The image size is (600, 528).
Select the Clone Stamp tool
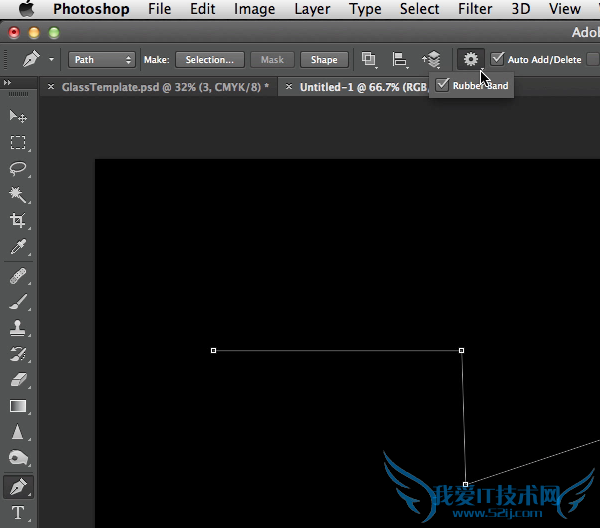[18, 328]
